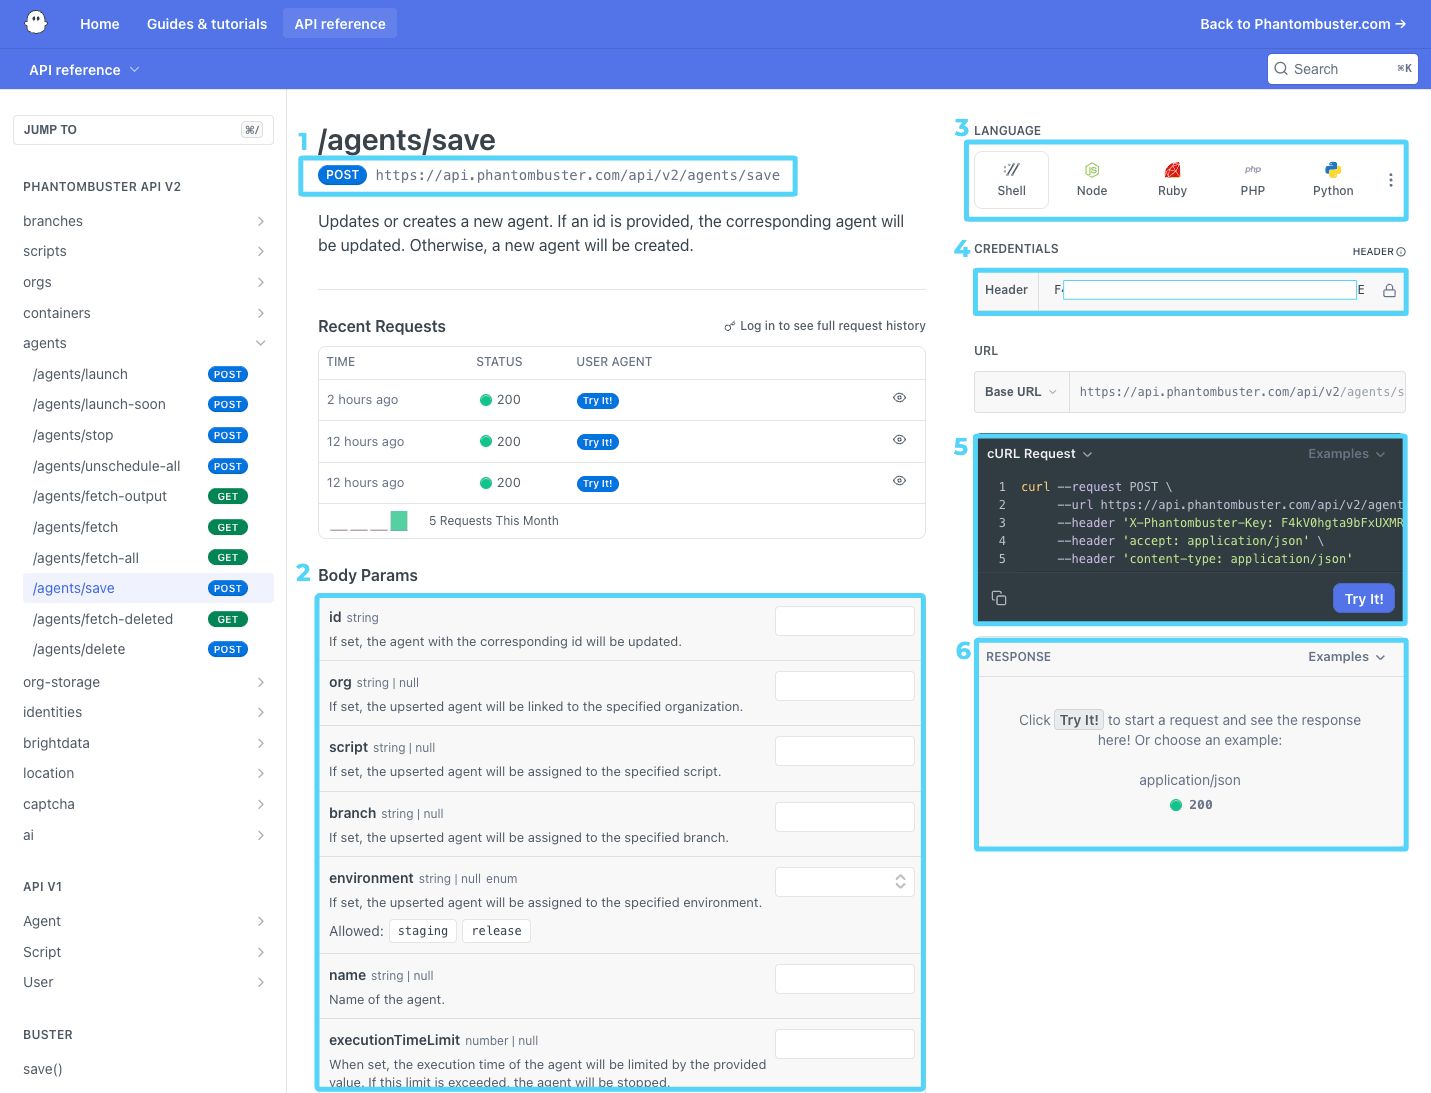Viewport: 1431px width, 1093px height.
Task: Click the search magnifier icon
Action: coord(1281,69)
